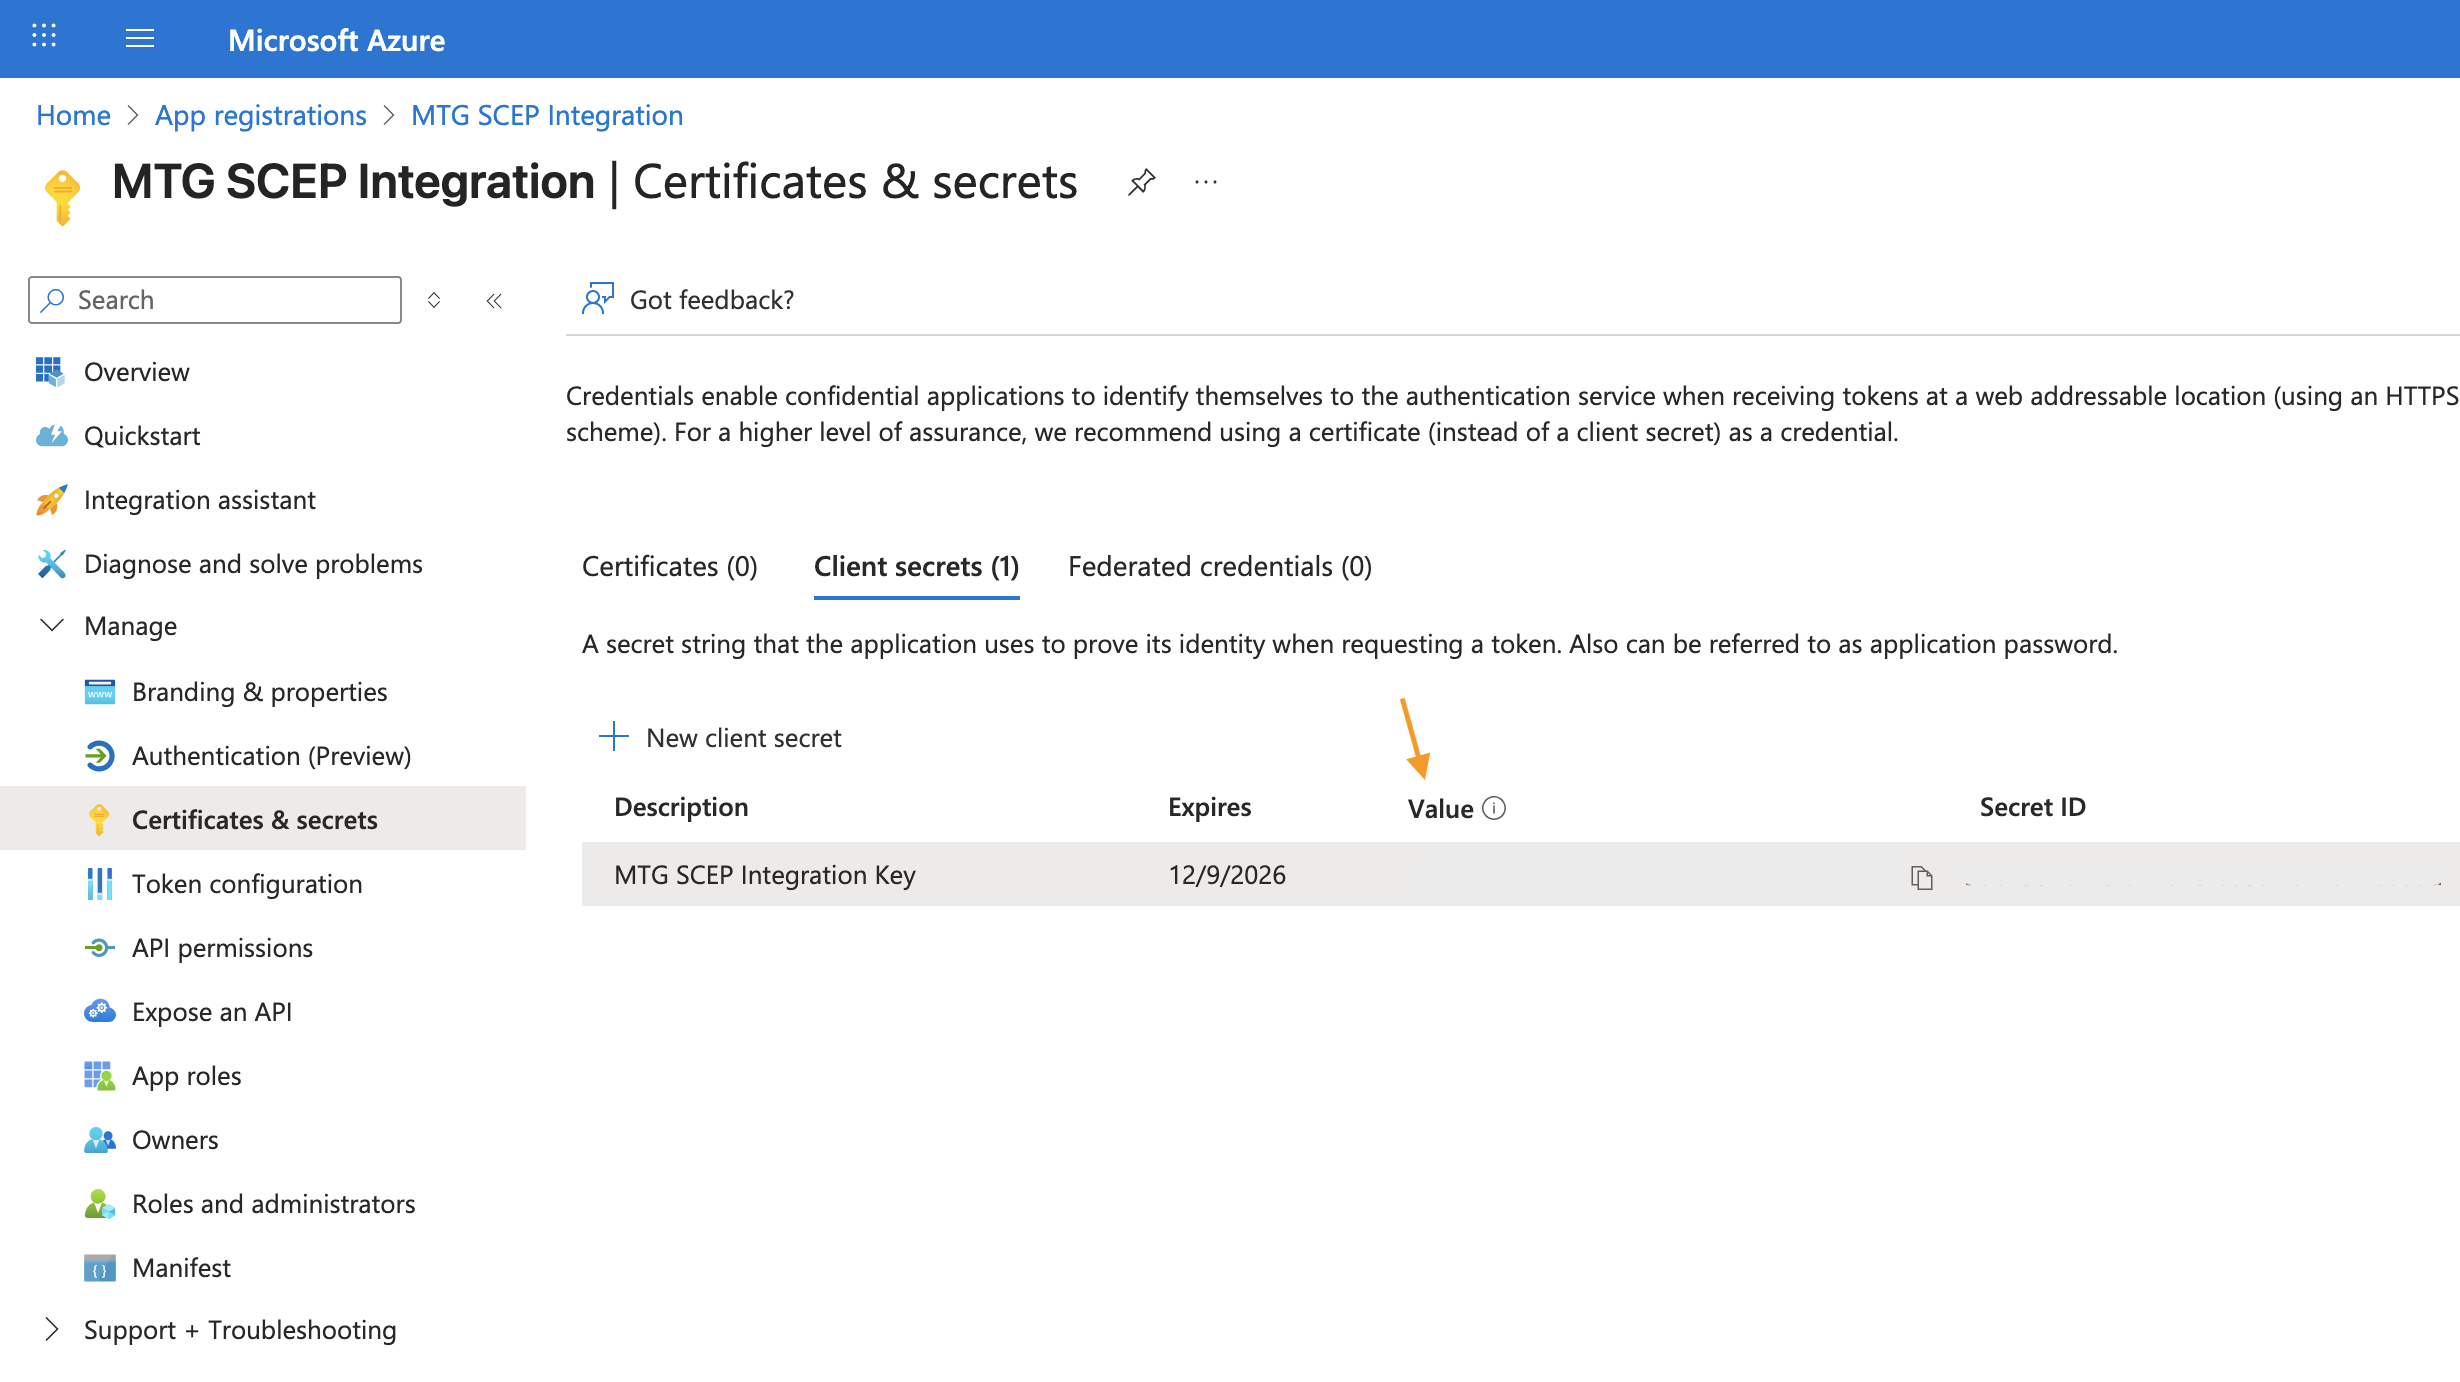This screenshot has height=1382, width=2460.
Task: Open Branding & properties settings
Action: pyautogui.click(x=259, y=691)
